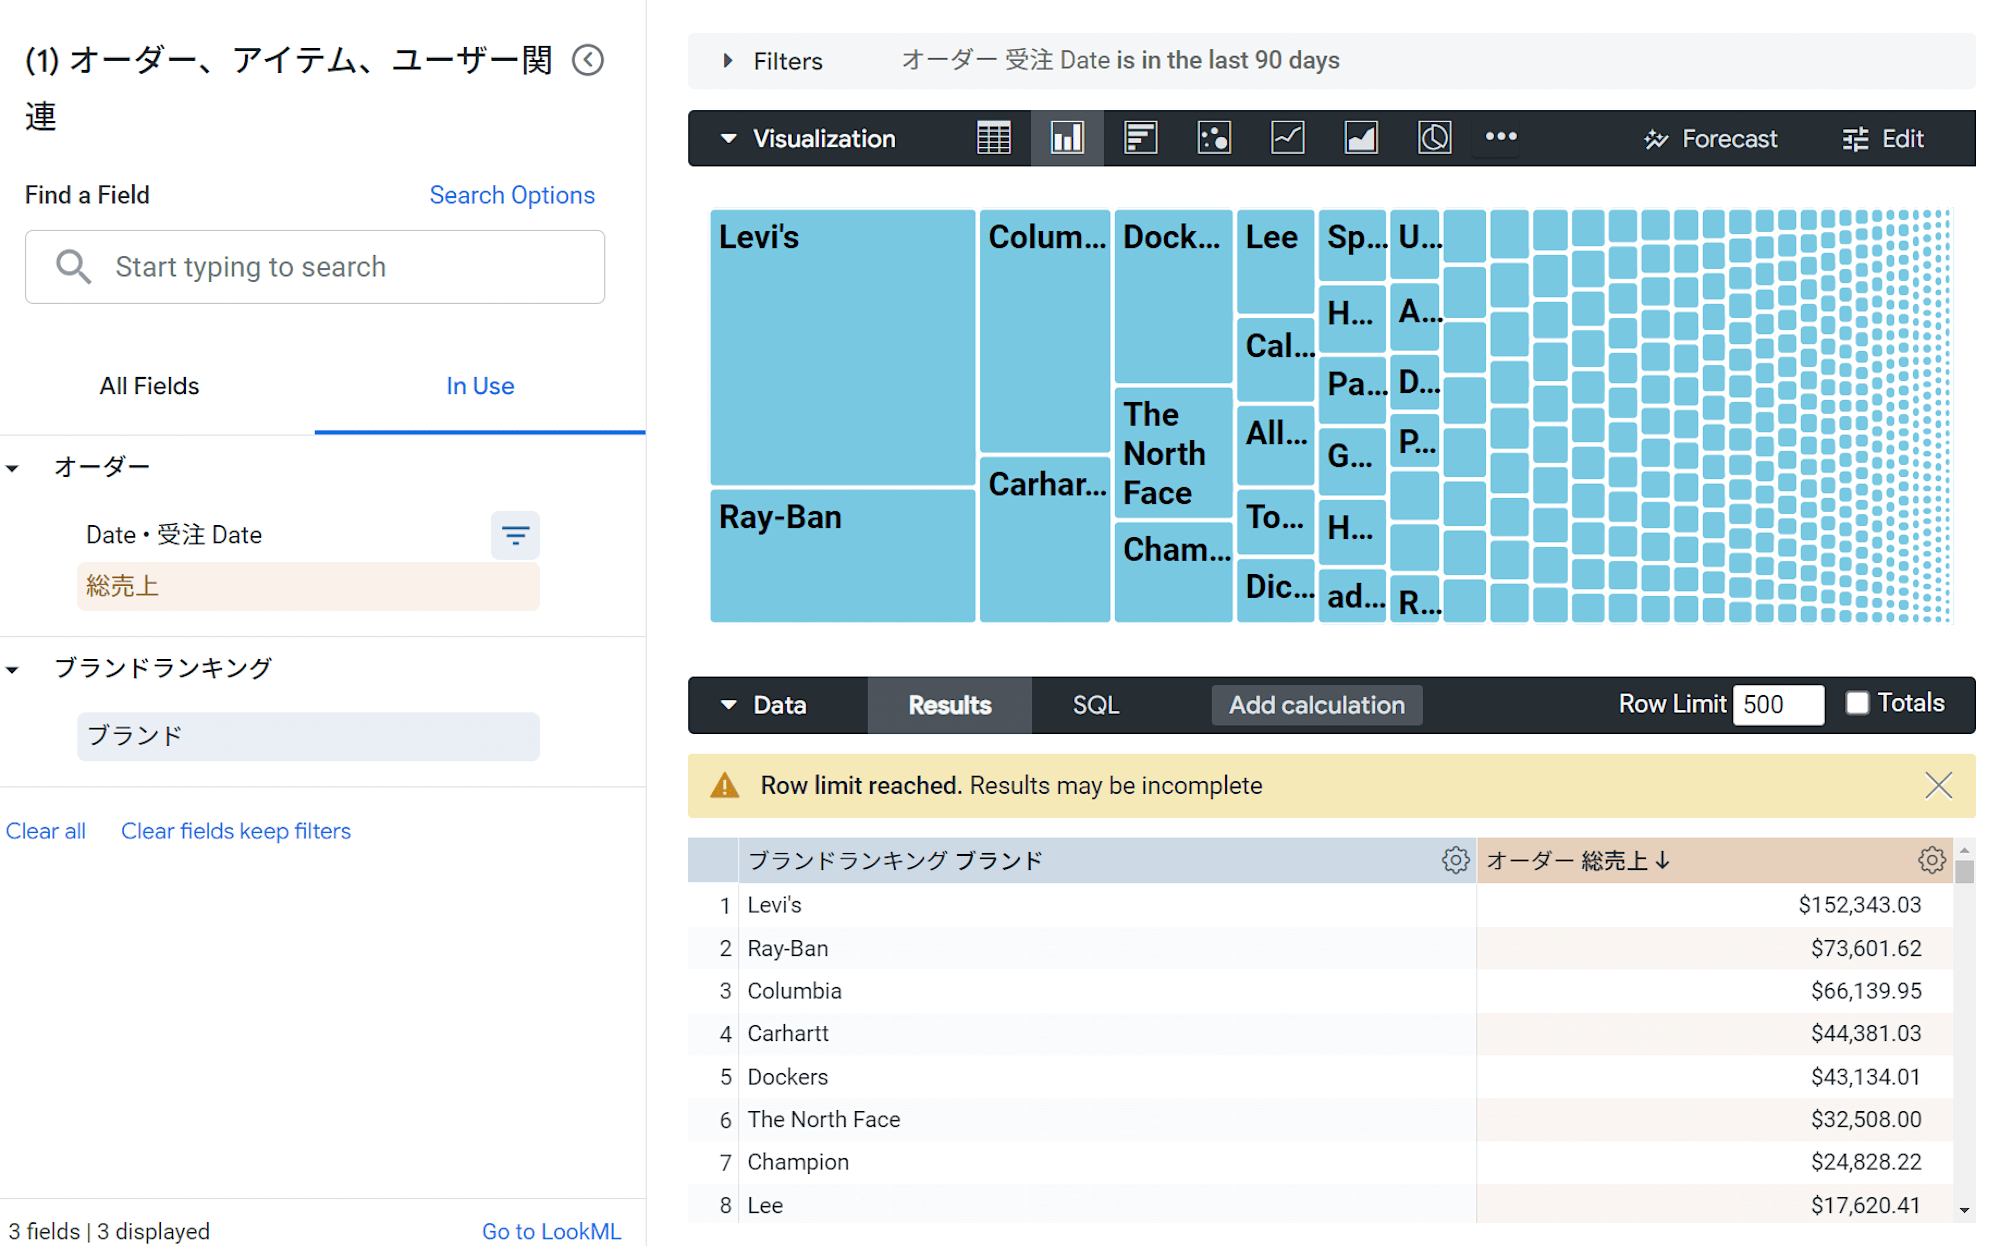The width and height of the screenshot is (2000, 1246).
Task: Select the column chart visualization icon
Action: (1067, 138)
